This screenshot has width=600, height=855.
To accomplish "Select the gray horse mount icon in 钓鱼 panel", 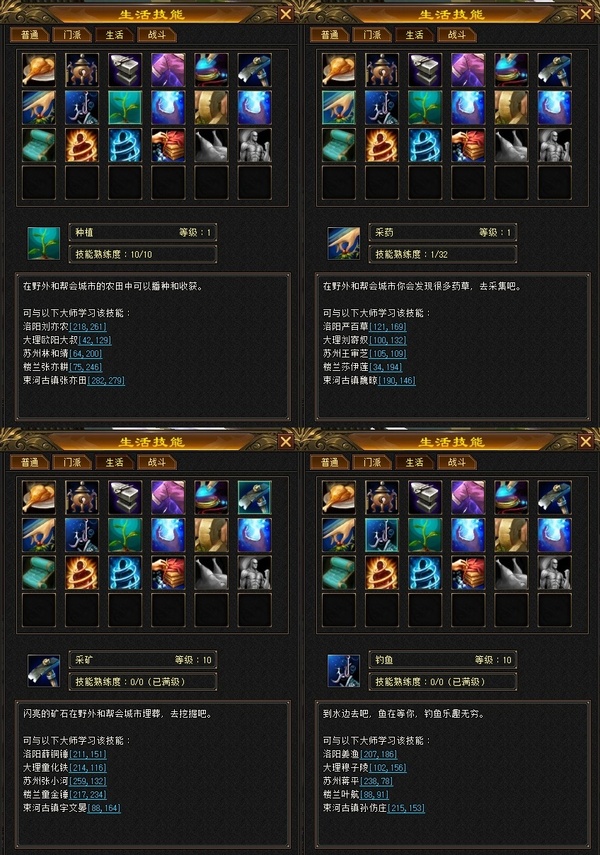I will point(511,573).
